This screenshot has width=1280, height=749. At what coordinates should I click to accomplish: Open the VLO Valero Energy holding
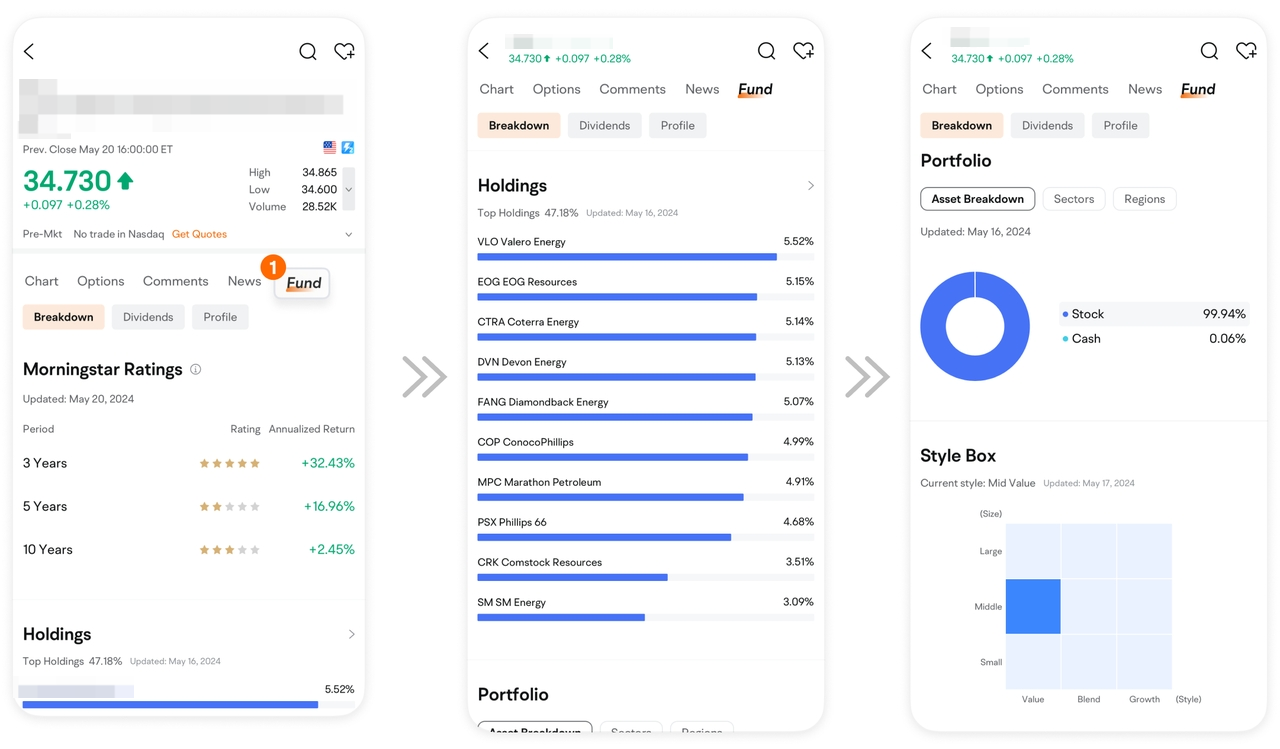click(646, 249)
